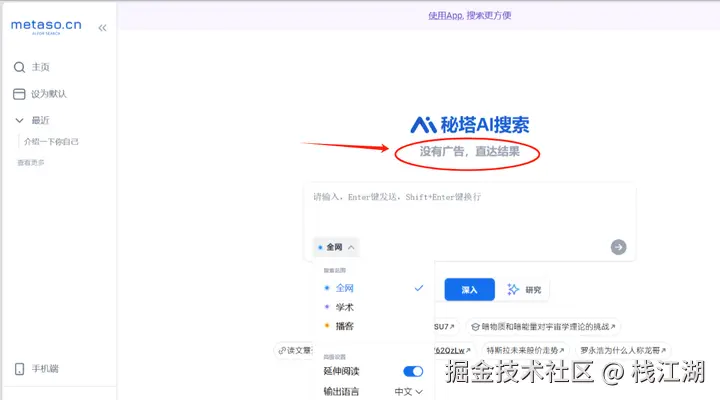Click the 使用App, 搜索更方便 banner link

[x=469, y=16]
